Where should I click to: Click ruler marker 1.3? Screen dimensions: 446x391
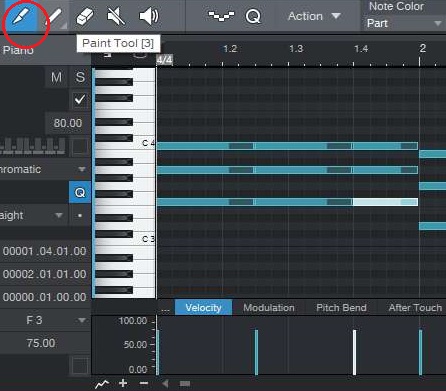pos(296,49)
